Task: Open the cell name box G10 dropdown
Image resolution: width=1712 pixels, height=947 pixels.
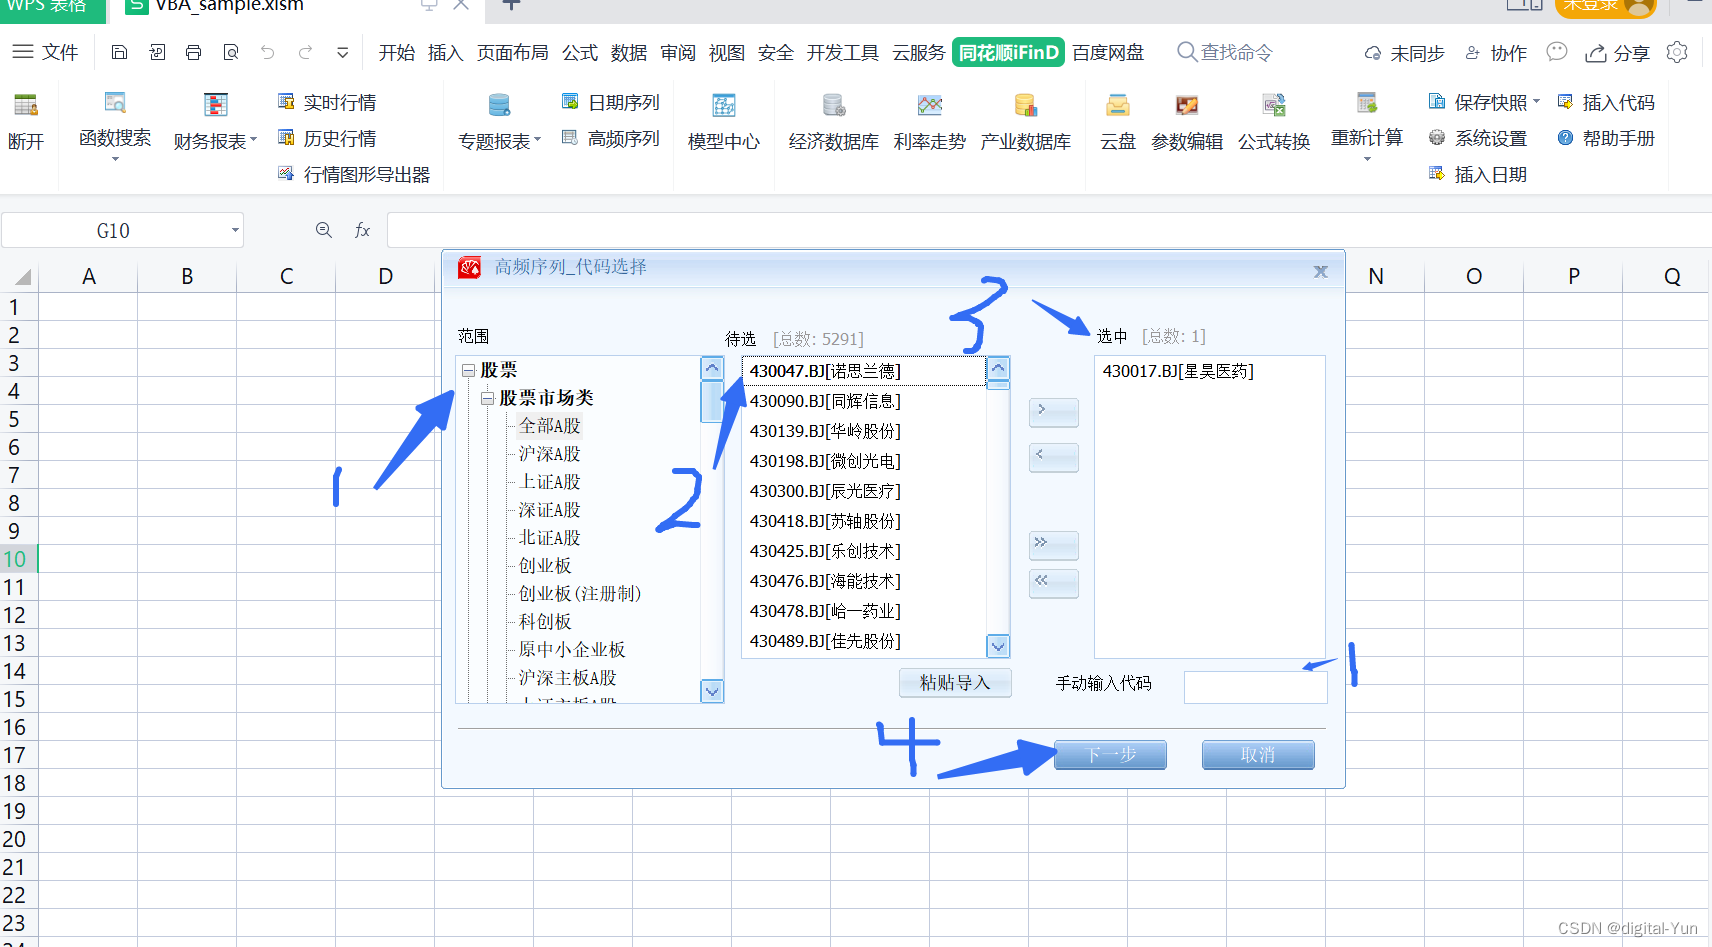Action: (x=235, y=230)
